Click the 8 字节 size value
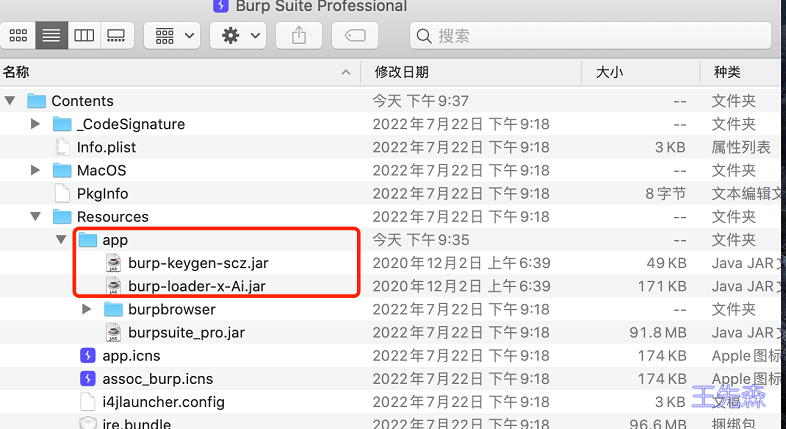Viewport: 786px width, 429px height. pyautogui.click(x=665, y=193)
